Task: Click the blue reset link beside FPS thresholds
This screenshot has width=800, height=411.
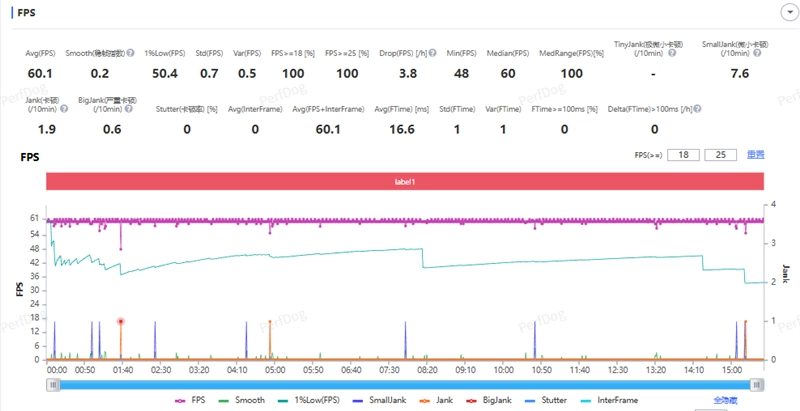Action: 755,155
